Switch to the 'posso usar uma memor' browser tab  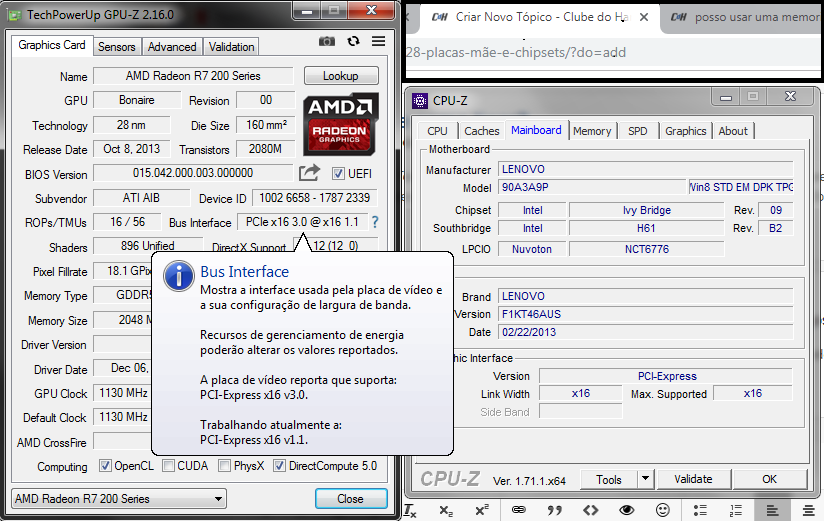click(x=744, y=17)
